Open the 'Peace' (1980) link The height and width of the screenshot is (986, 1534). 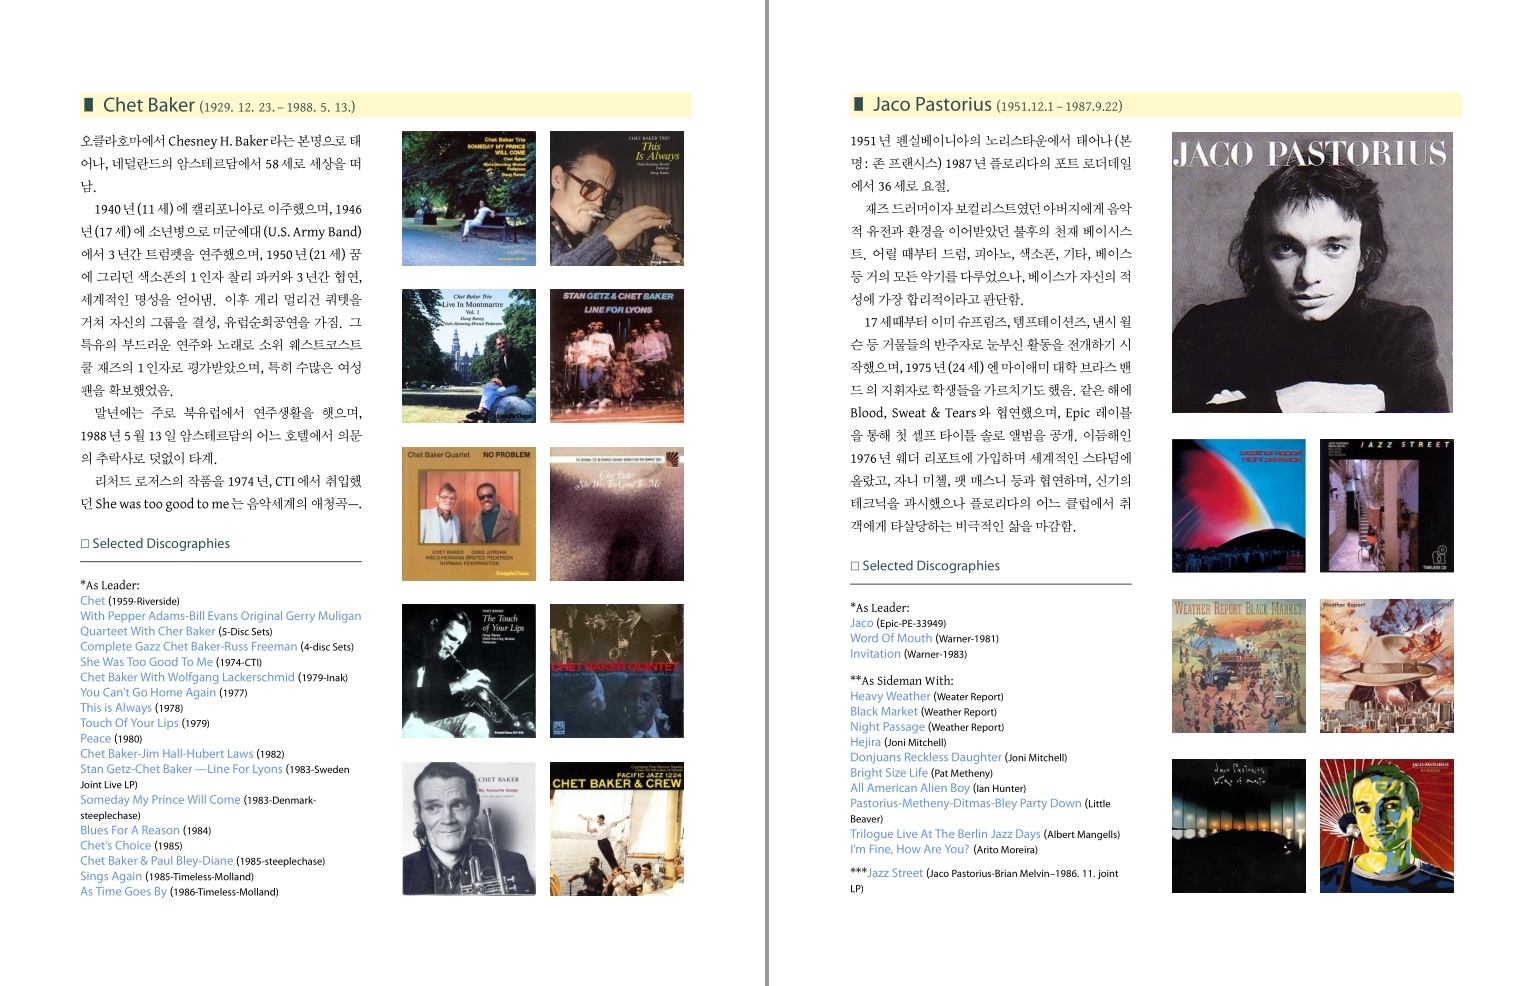click(x=96, y=738)
